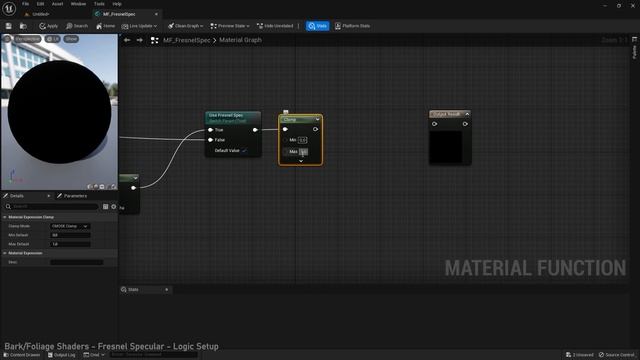The height and width of the screenshot is (360, 640).
Task: Switch to the Parameters panel tab
Action: click(x=72, y=196)
